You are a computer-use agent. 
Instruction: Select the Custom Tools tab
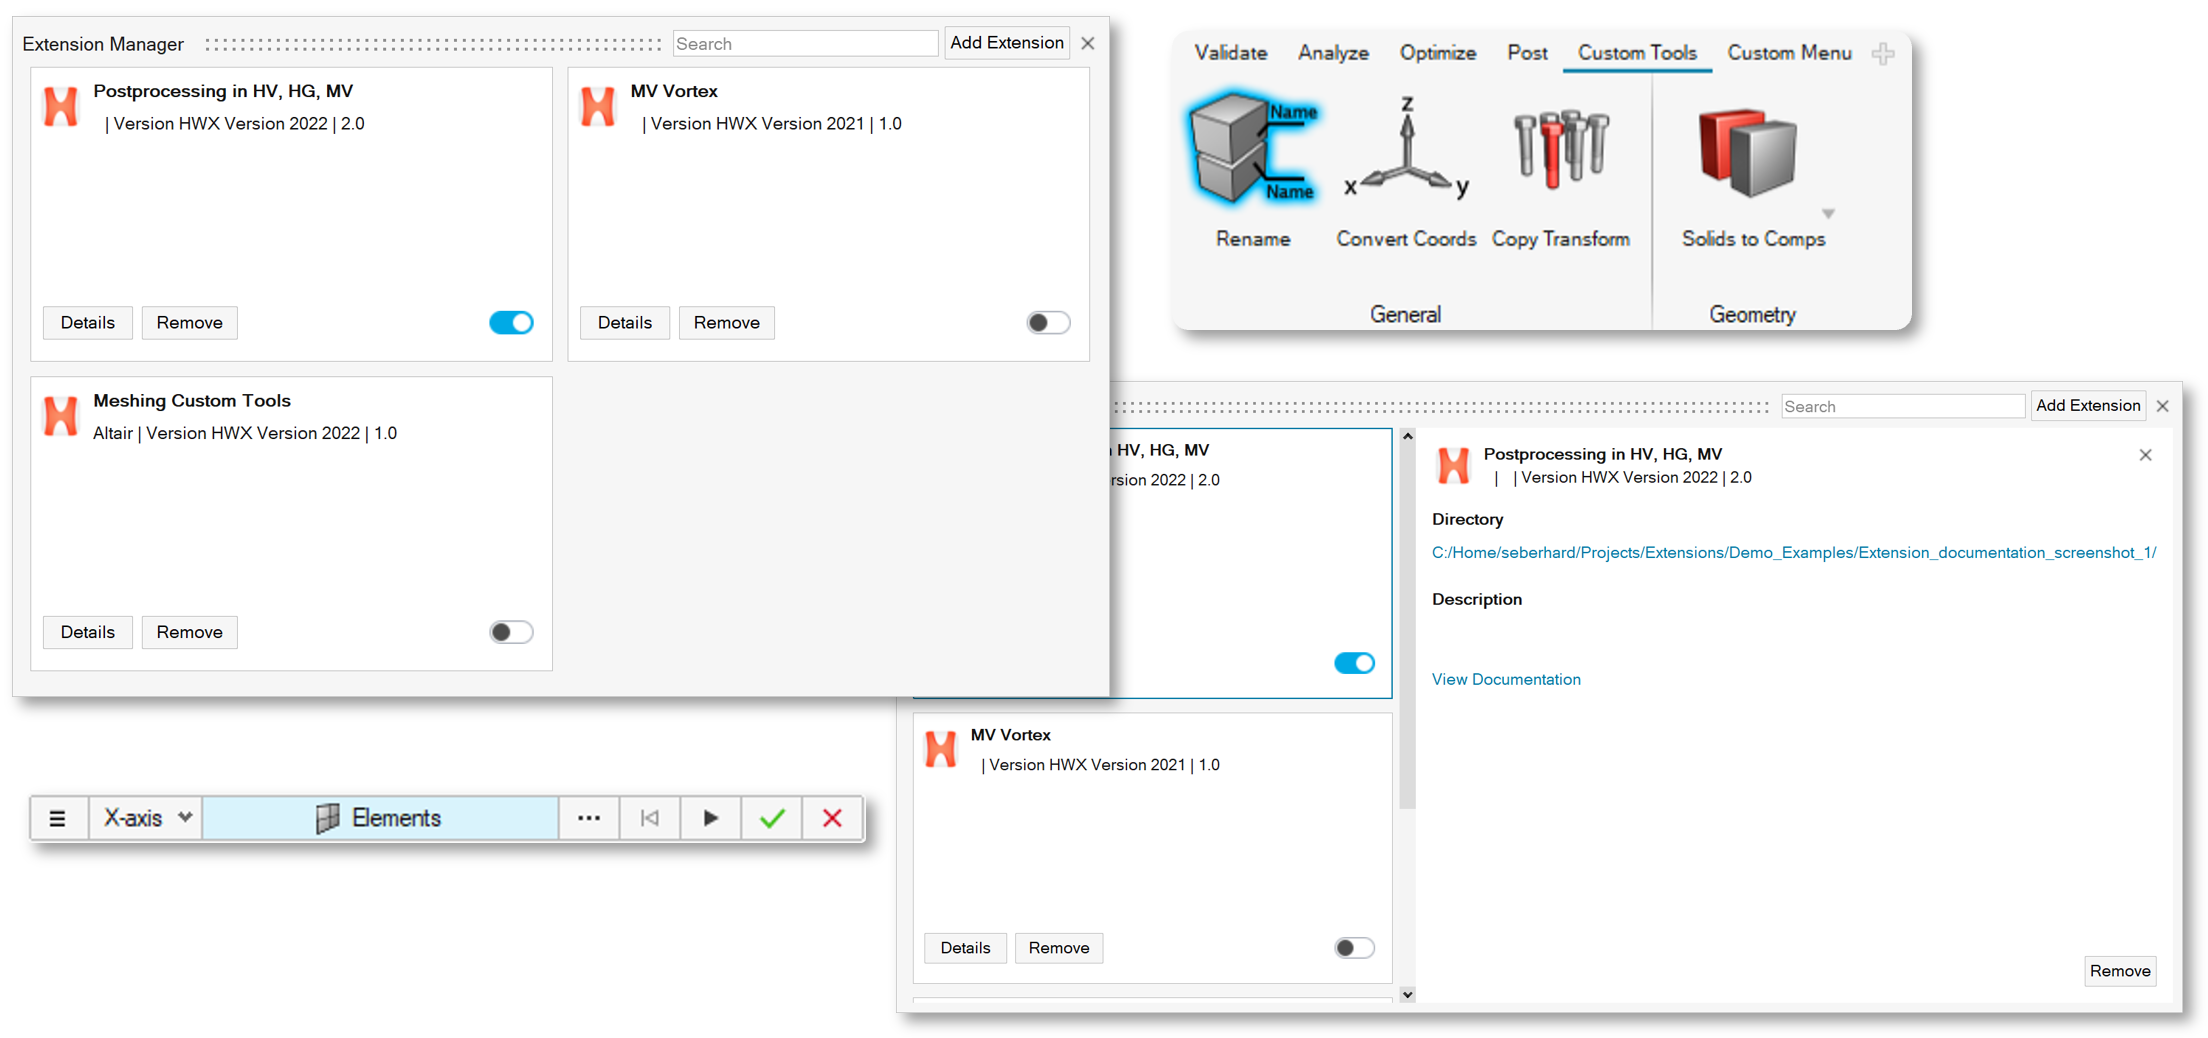[1637, 53]
